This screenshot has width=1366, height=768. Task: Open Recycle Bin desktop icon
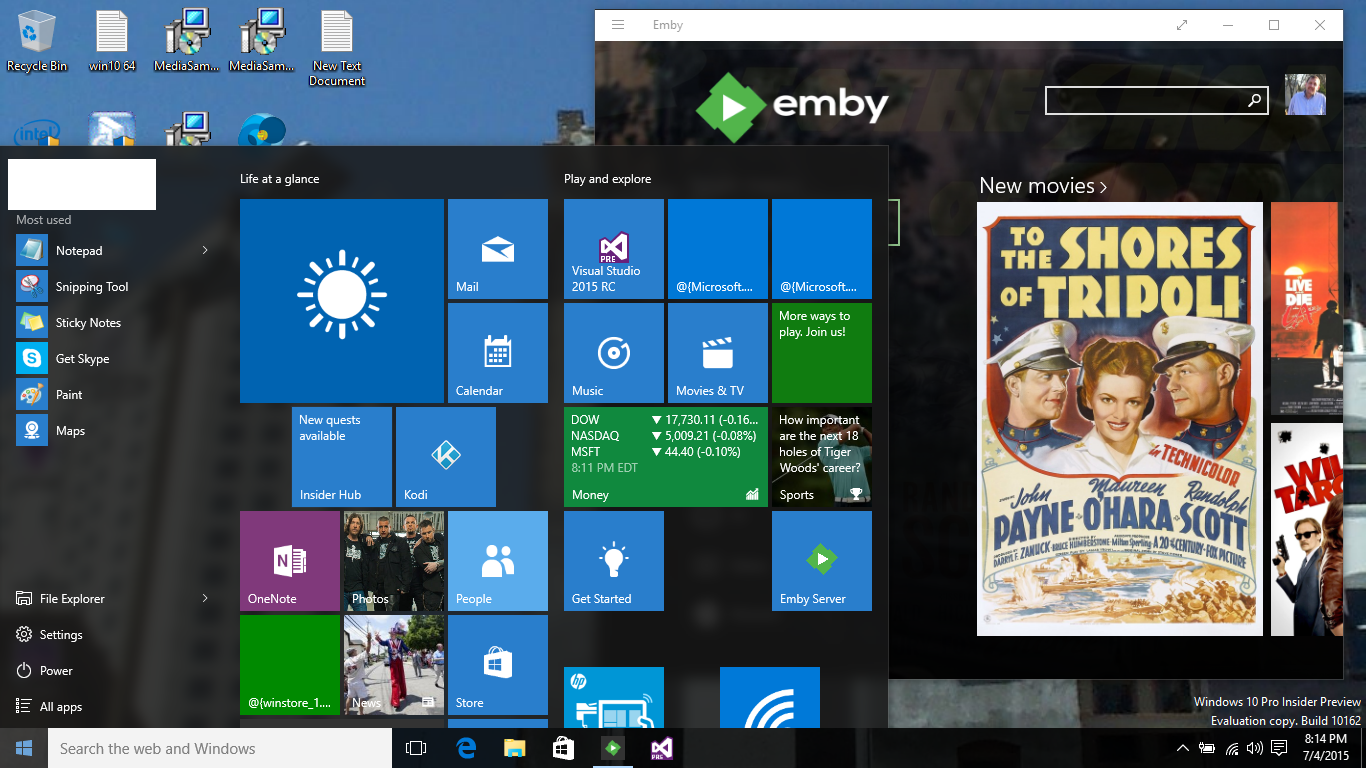[x=37, y=41]
